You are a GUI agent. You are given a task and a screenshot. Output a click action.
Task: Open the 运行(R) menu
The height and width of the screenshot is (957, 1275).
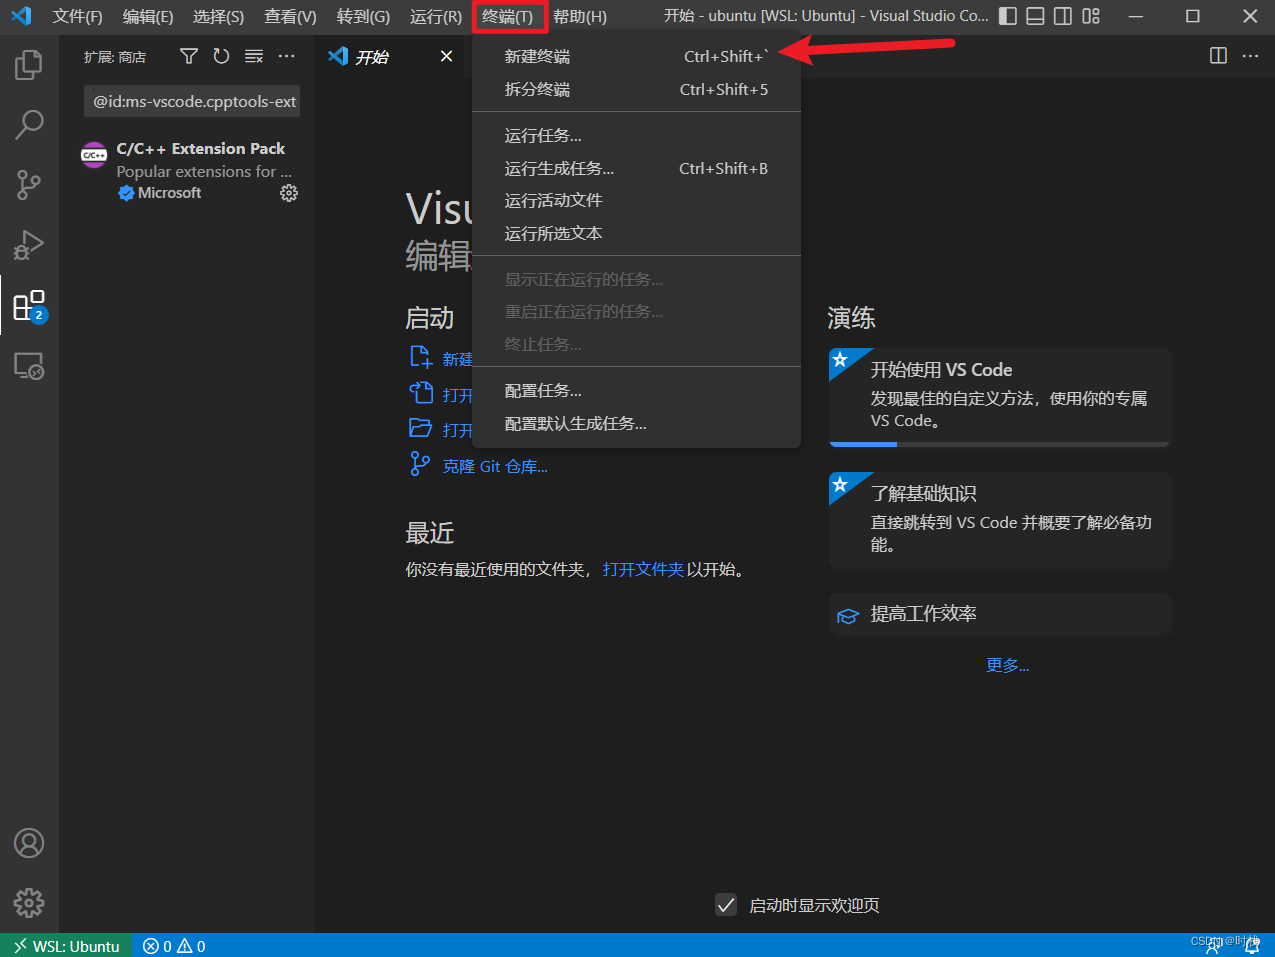pos(436,16)
